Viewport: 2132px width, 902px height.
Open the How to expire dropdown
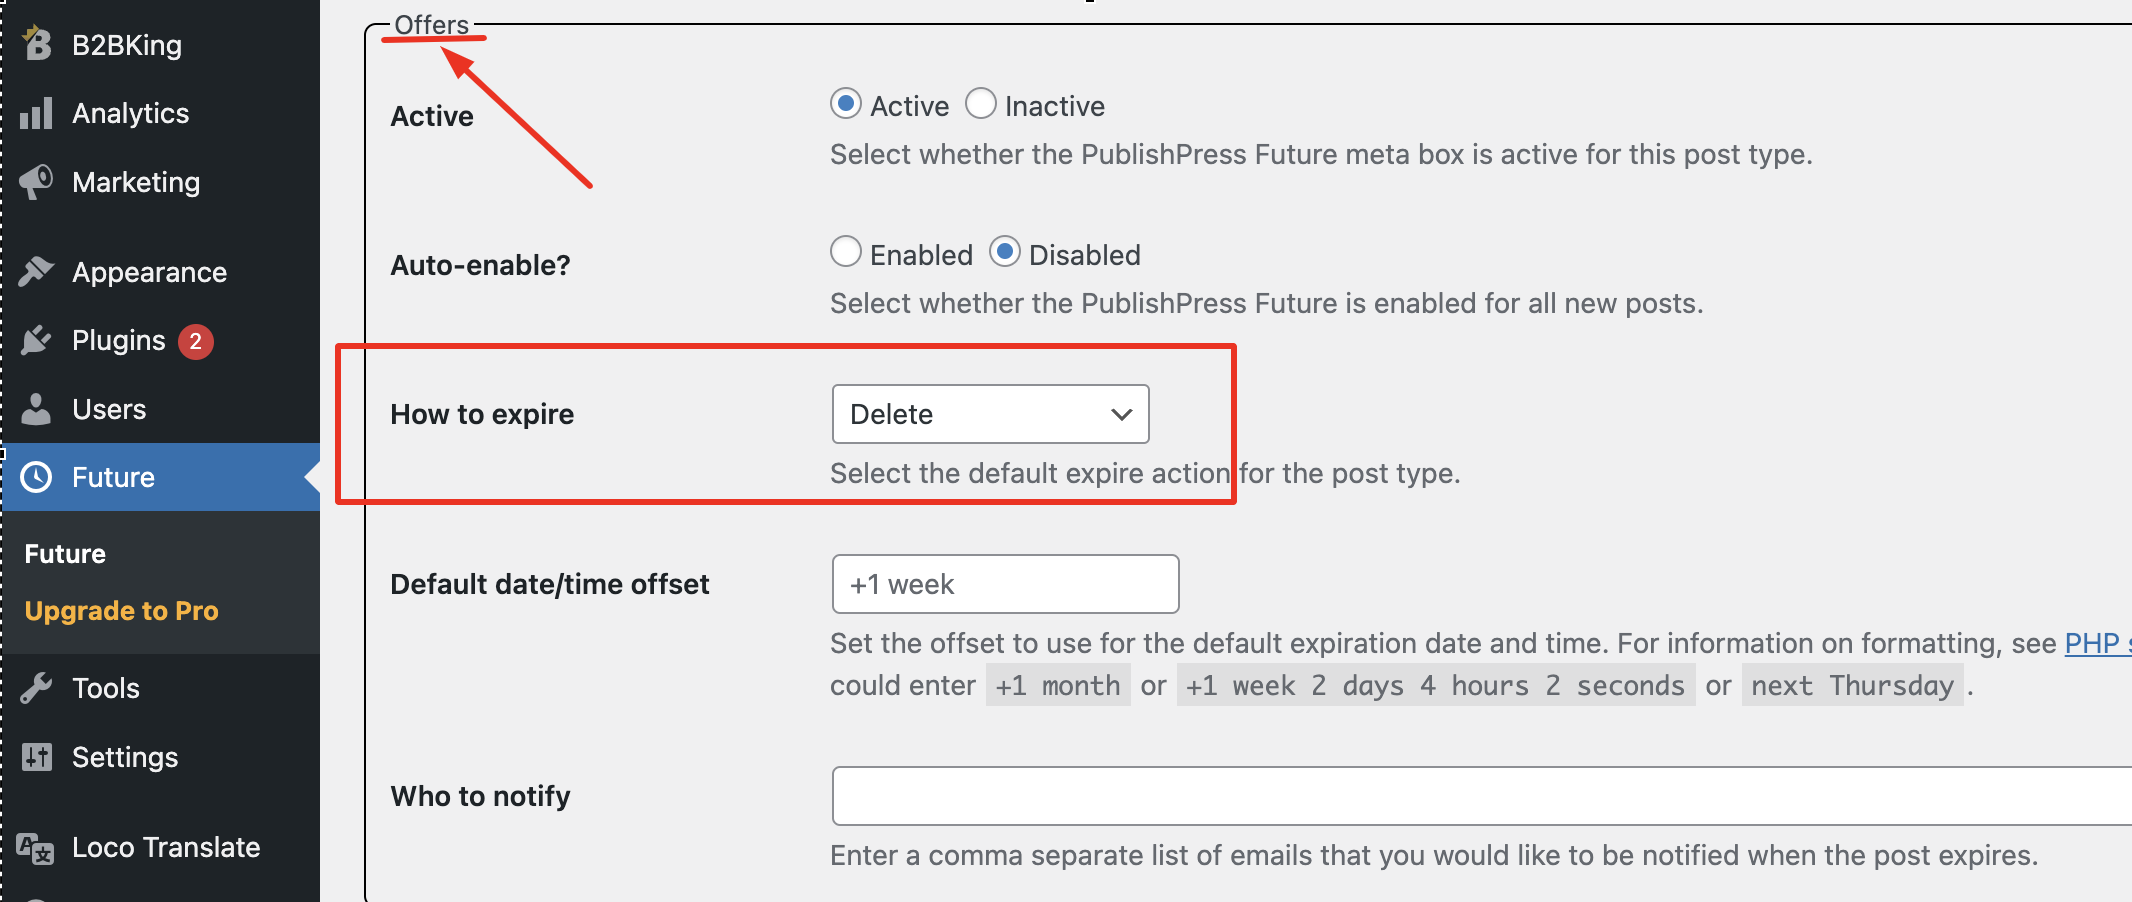[991, 414]
